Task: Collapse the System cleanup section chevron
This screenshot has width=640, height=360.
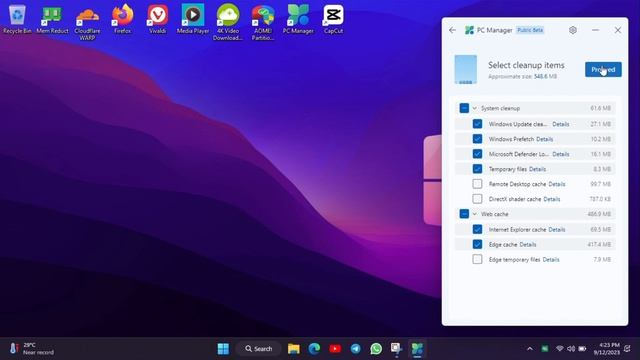Action: point(475,108)
